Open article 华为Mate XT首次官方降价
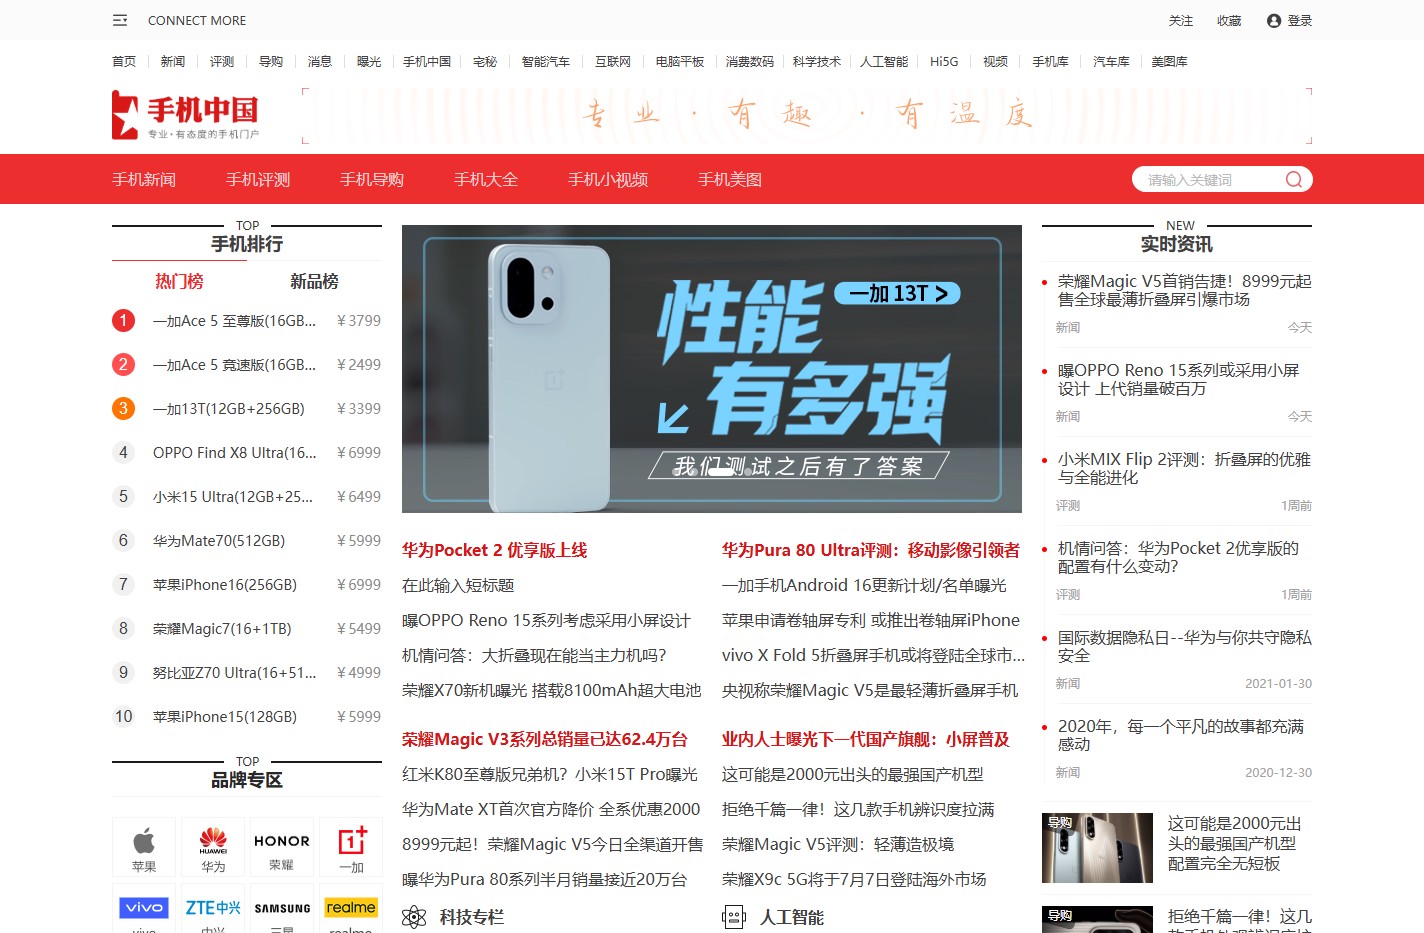The width and height of the screenshot is (1424, 933). pos(551,809)
